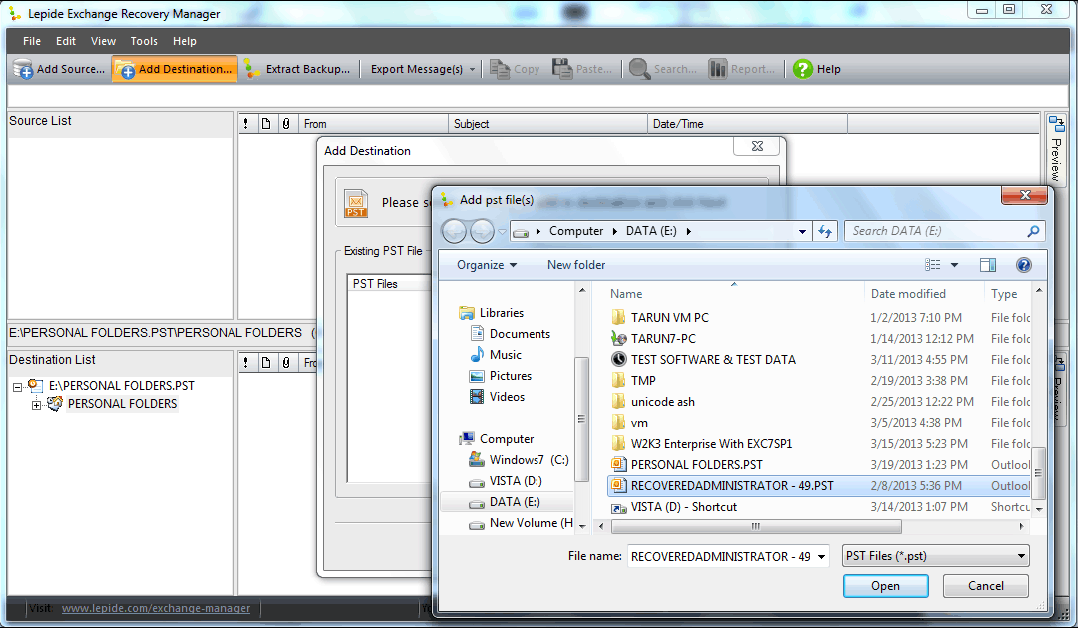
Task: Click the Cancel button
Action: tap(986, 586)
